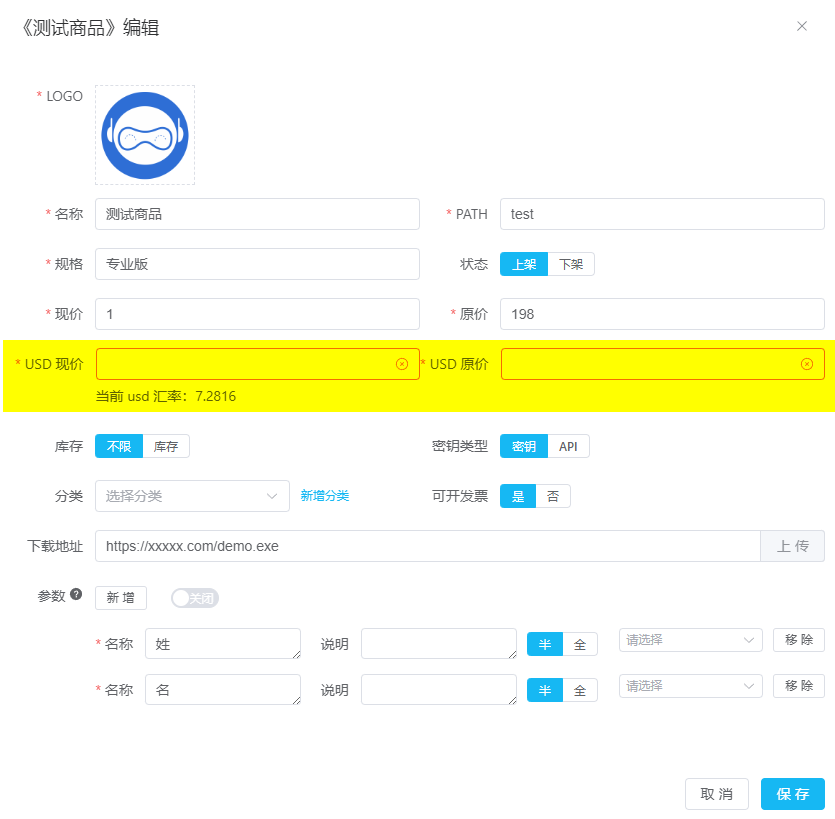Save the product with the 保存 button
The image size is (835, 819).
pos(792,793)
